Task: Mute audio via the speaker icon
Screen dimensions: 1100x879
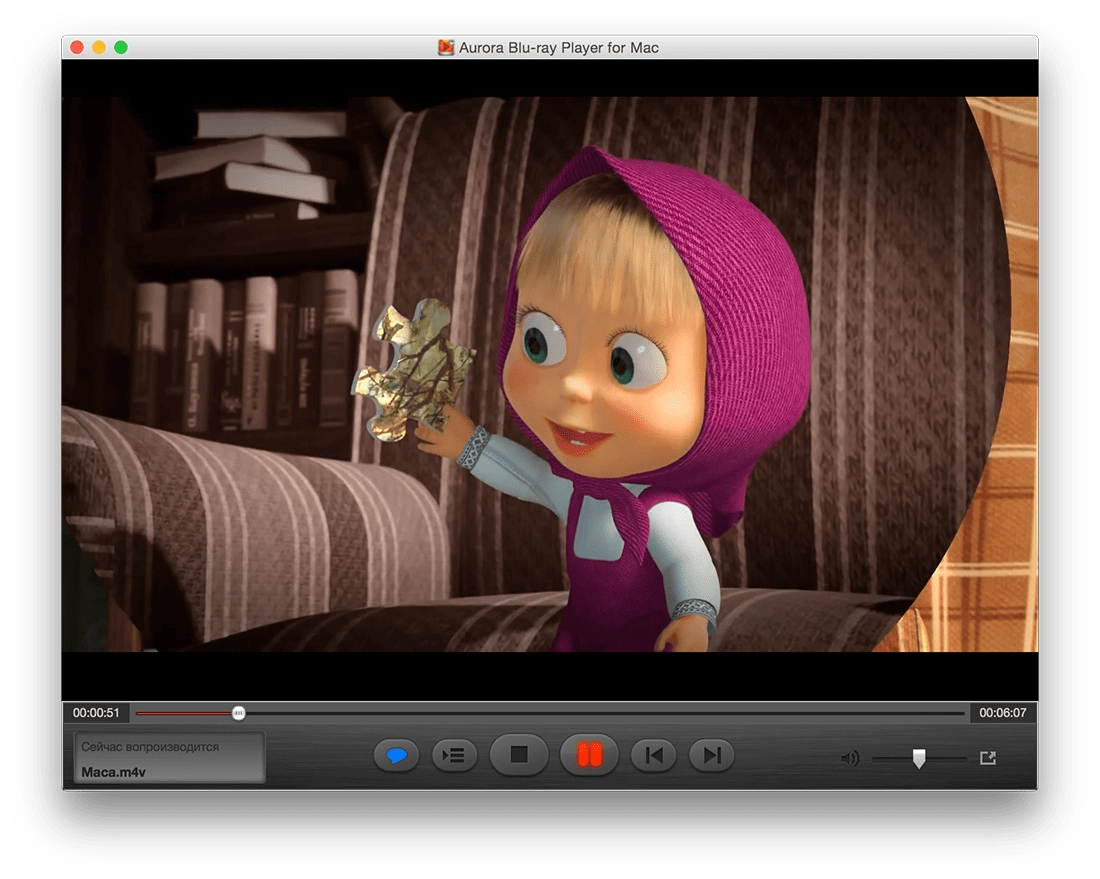Action: (850, 758)
